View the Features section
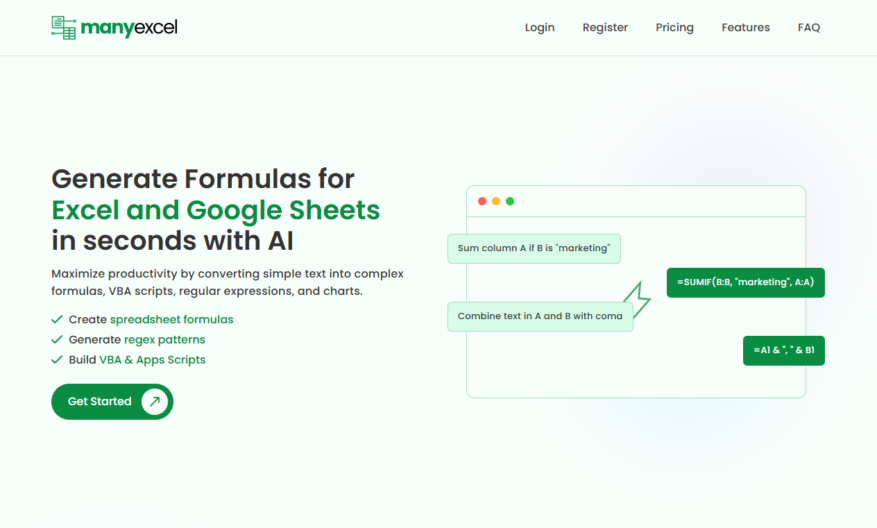The height and width of the screenshot is (528, 877). pos(746,27)
